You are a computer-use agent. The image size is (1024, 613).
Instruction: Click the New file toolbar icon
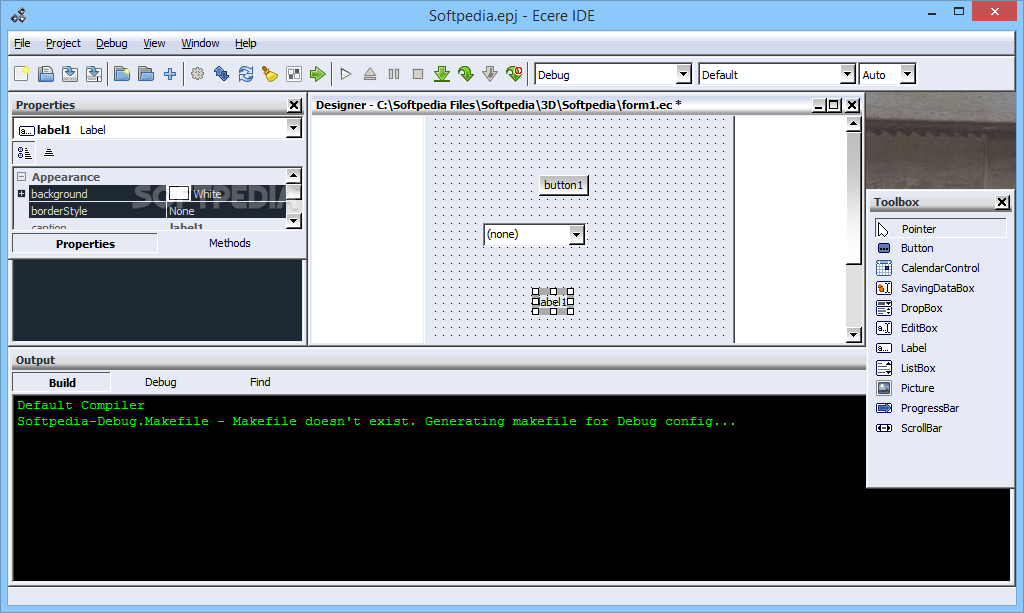[22, 74]
